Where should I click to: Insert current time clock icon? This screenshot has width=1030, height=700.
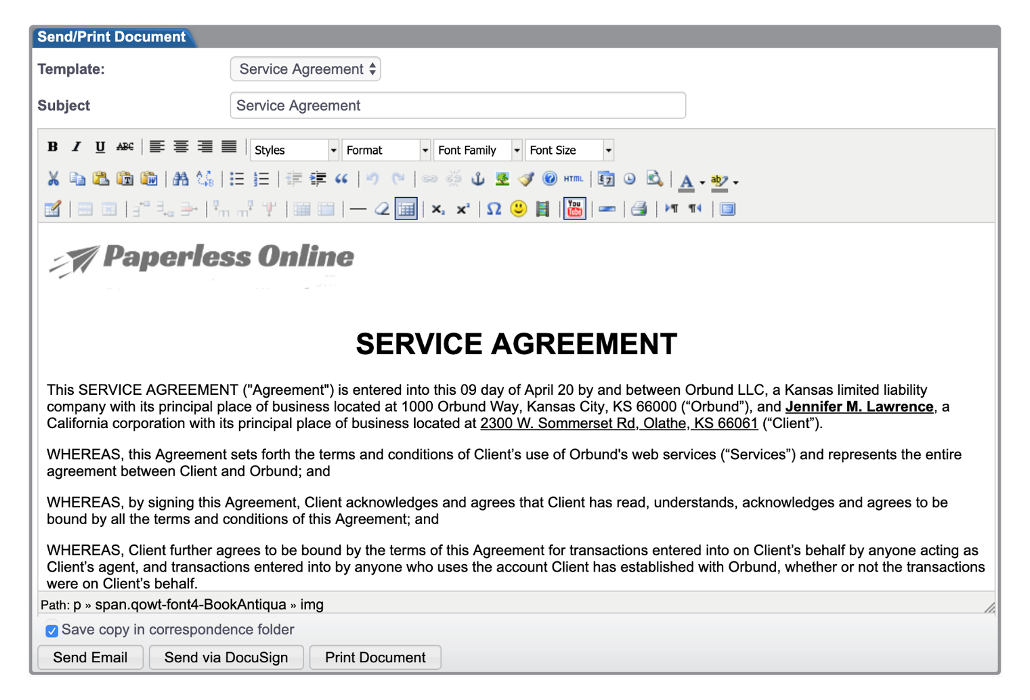[x=630, y=179]
